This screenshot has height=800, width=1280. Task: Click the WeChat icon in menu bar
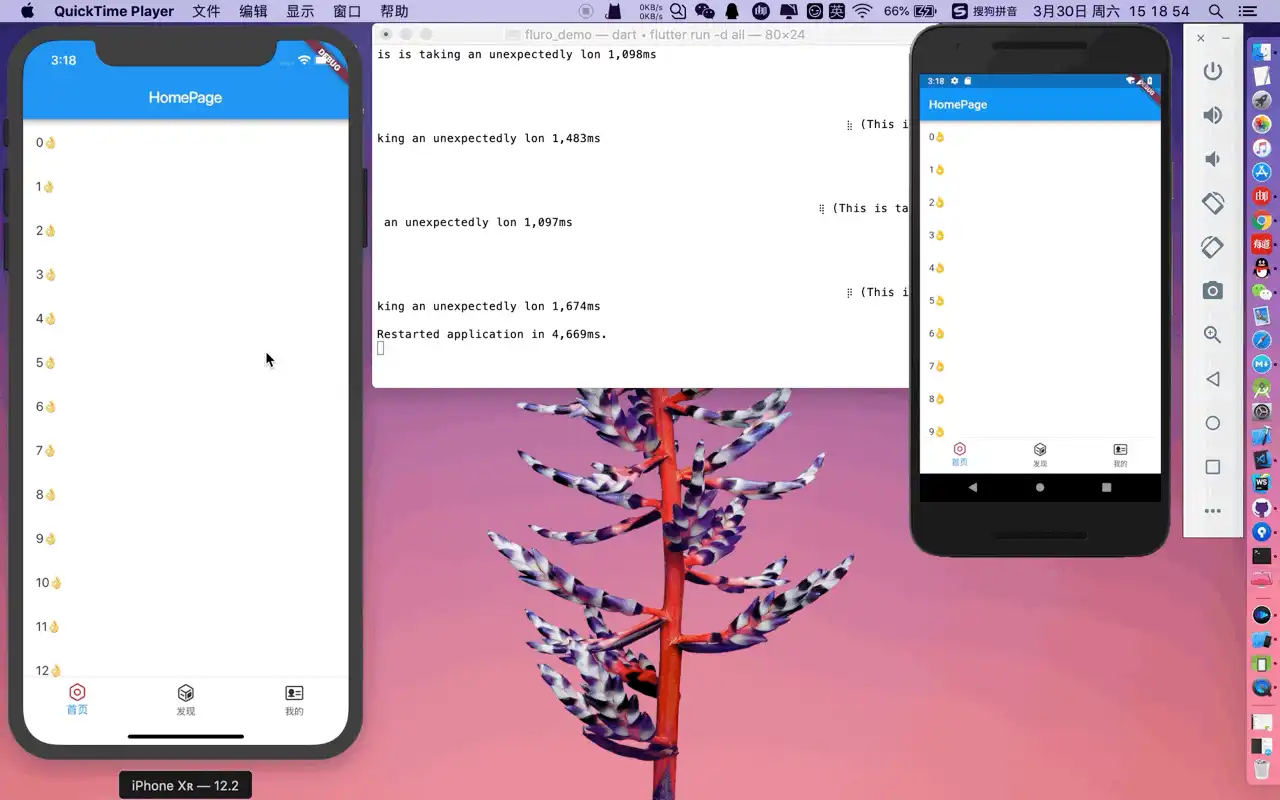[x=705, y=11]
